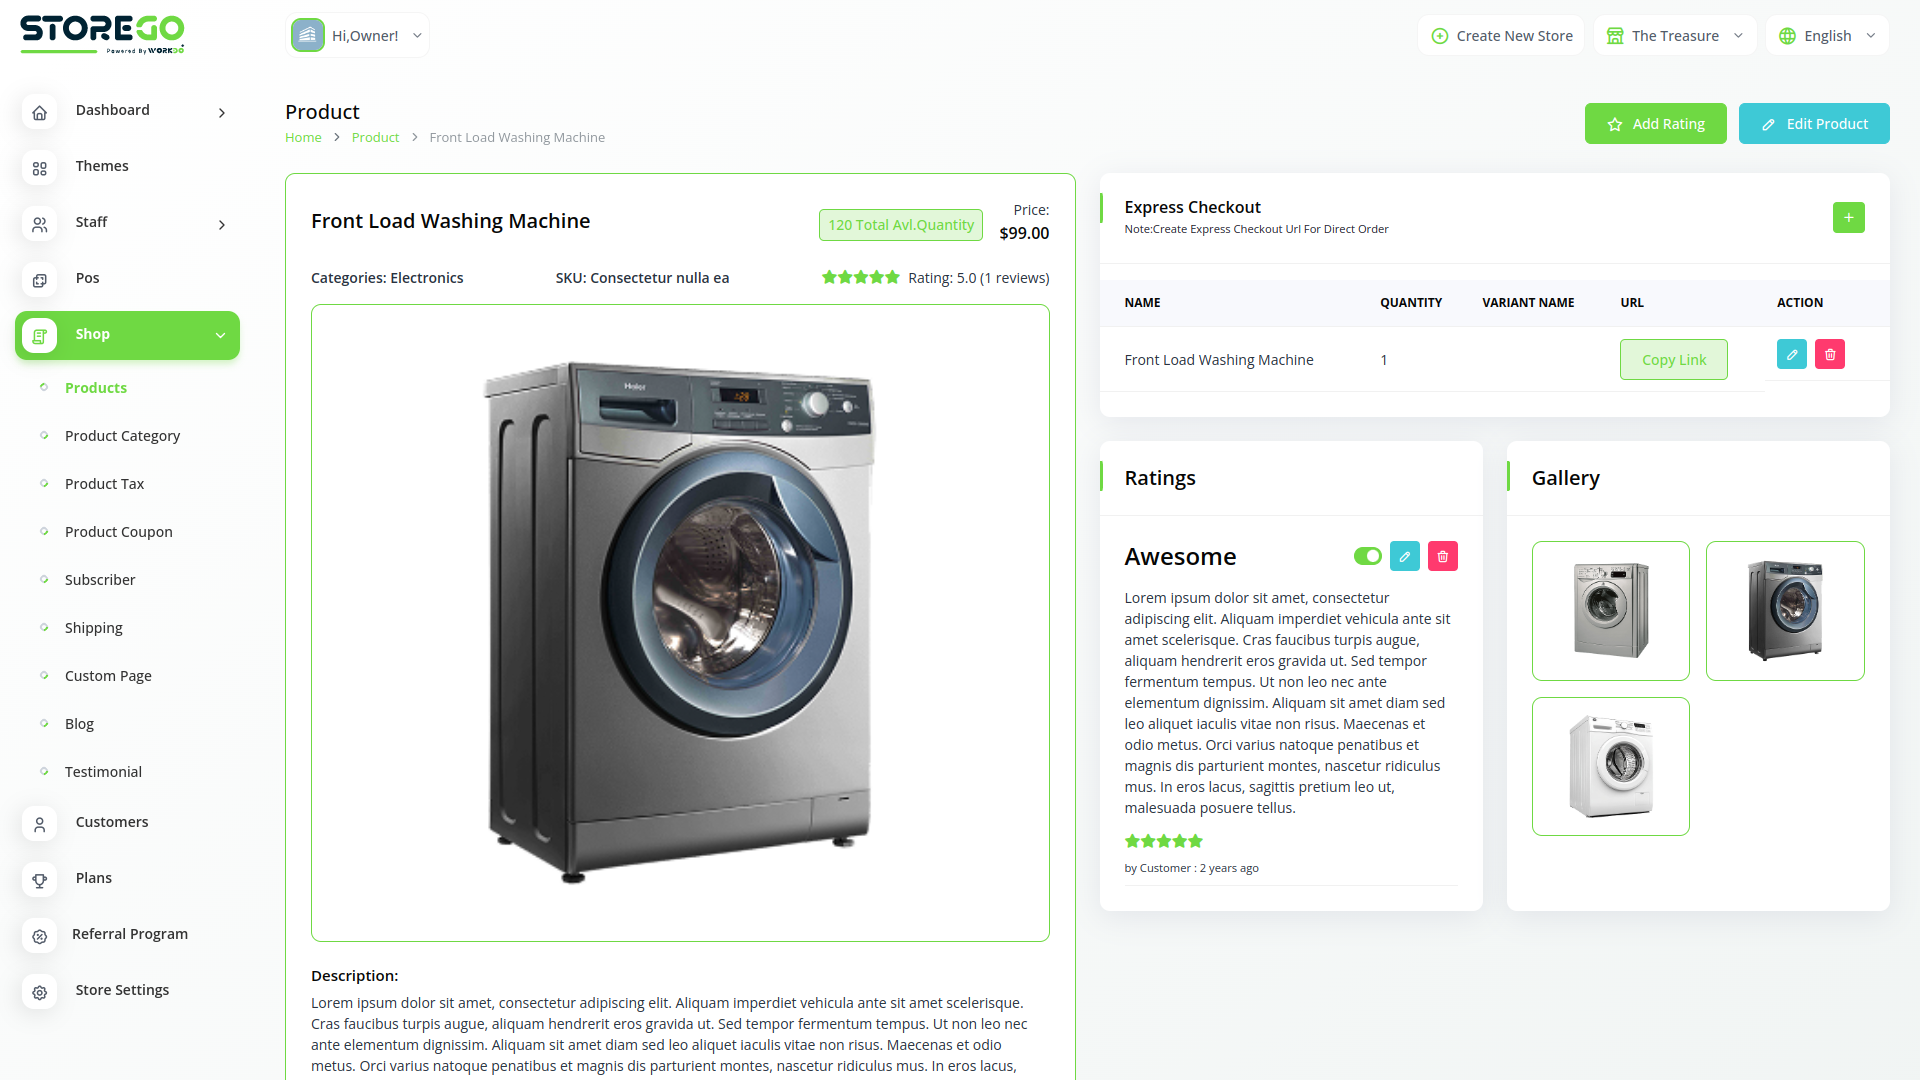Open the Store Settings gear icon
The width and height of the screenshot is (1920, 1080).
pyautogui.click(x=39, y=992)
